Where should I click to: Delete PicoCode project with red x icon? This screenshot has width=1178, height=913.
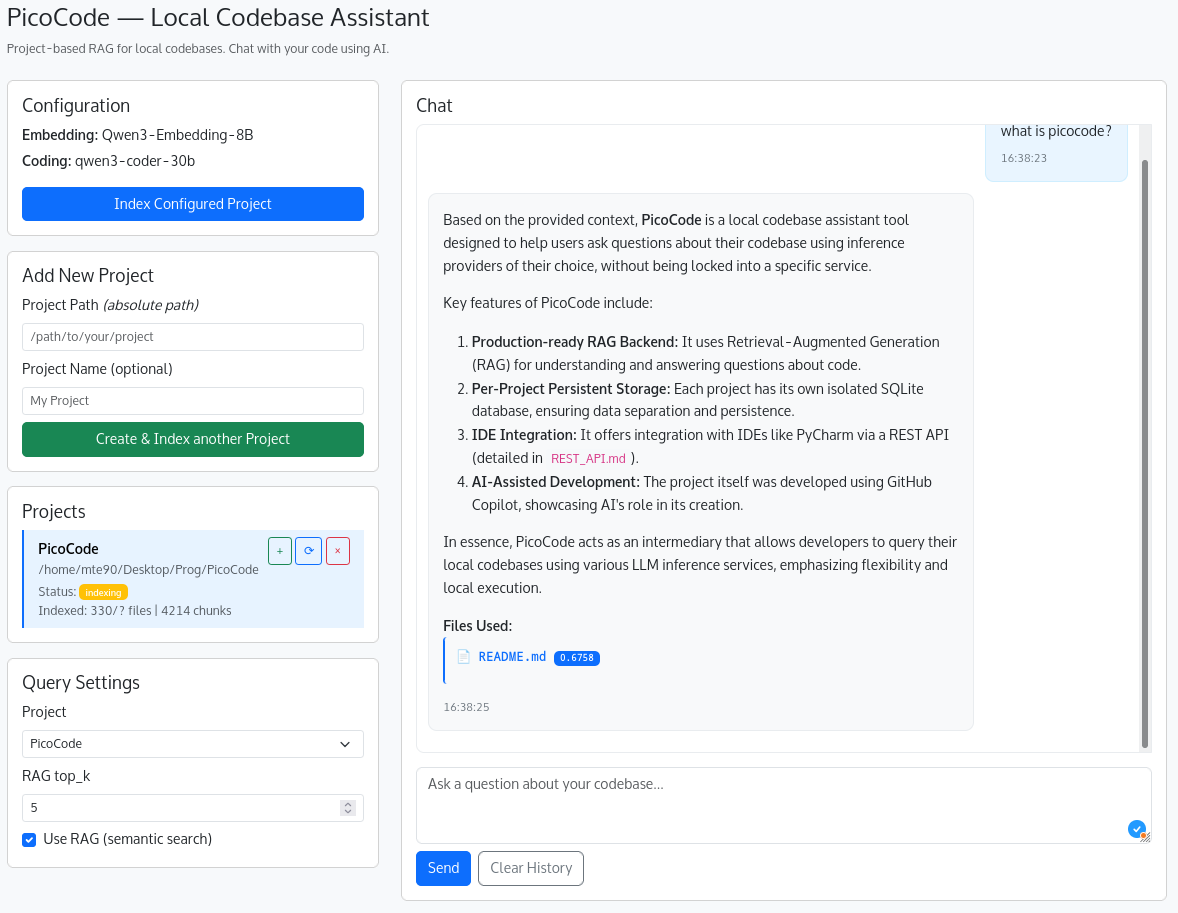tap(338, 551)
